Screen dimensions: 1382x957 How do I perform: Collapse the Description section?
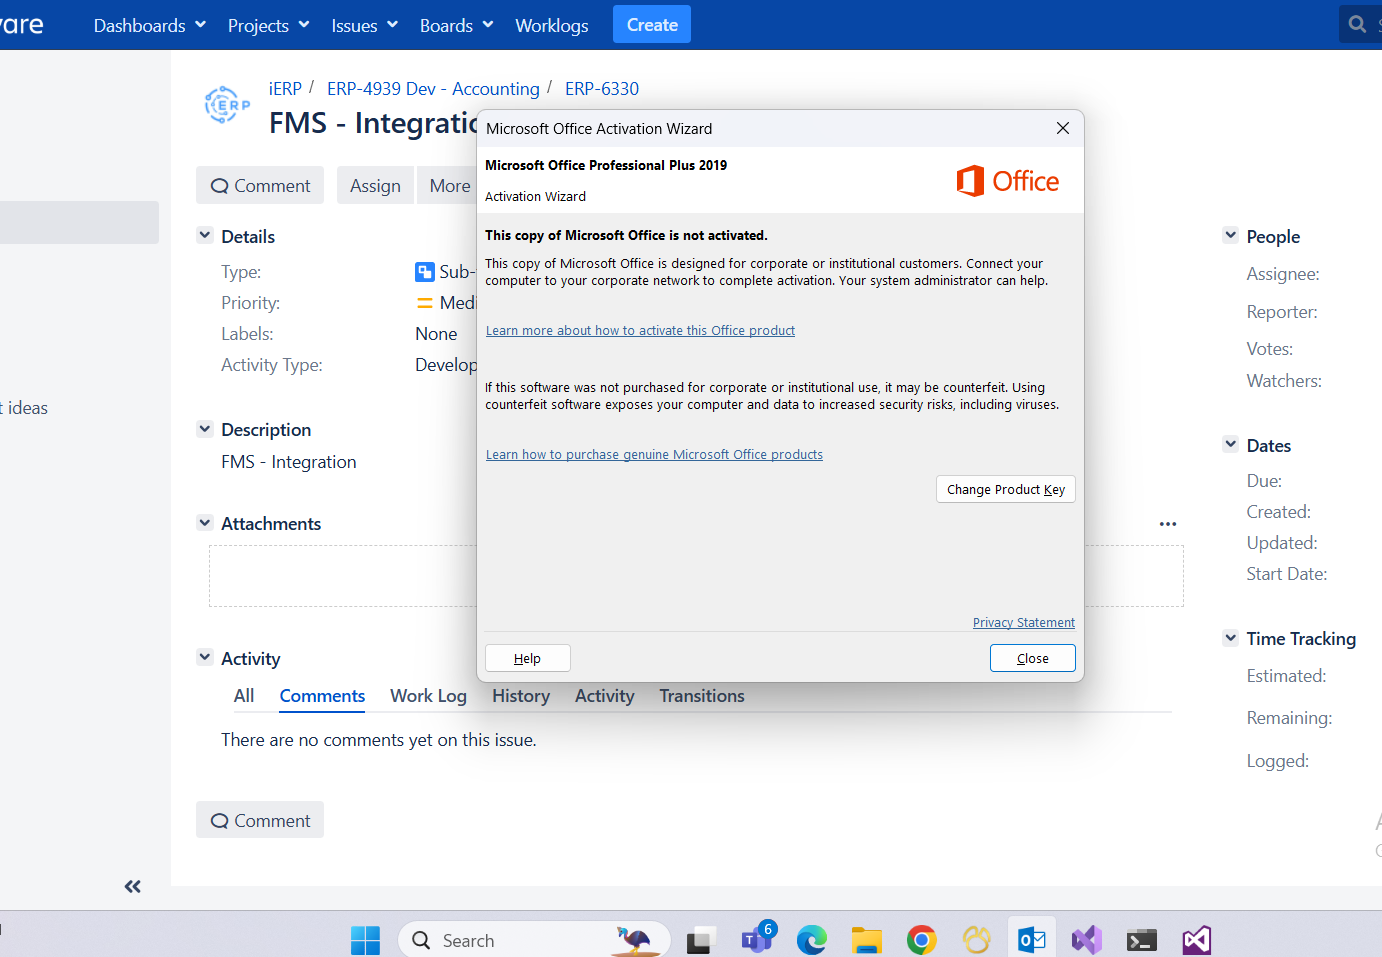point(205,429)
